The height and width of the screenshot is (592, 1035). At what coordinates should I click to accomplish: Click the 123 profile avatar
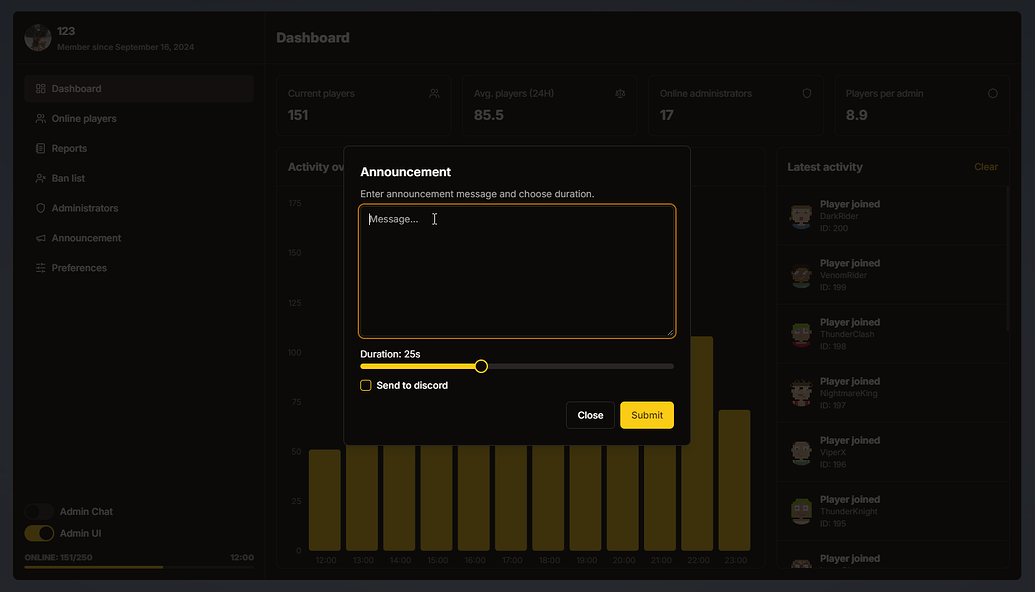[x=37, y=37]
